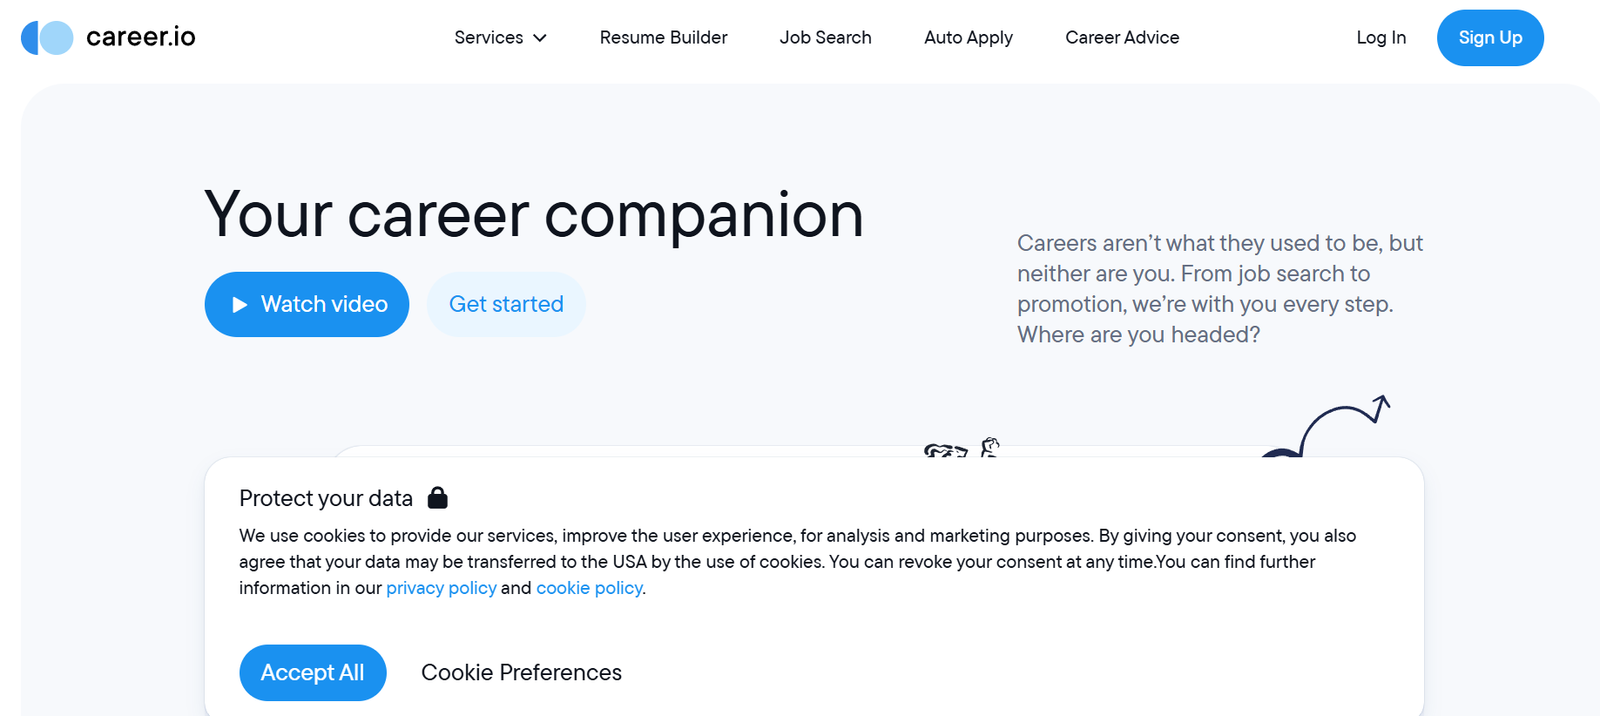The image size is (1600, 716).
Task: Click the play triangle icon
Action: (x=240, y=305)
